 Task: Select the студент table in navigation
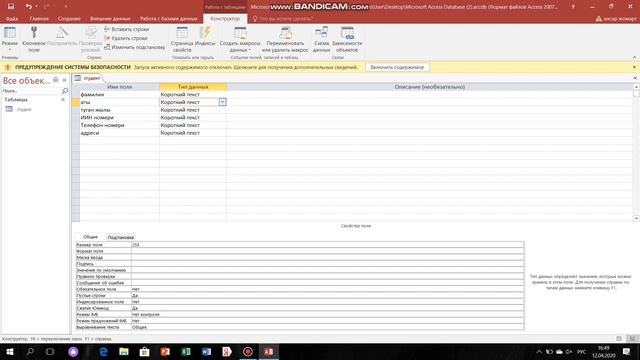pyautogui.click(x=24, y=109)
